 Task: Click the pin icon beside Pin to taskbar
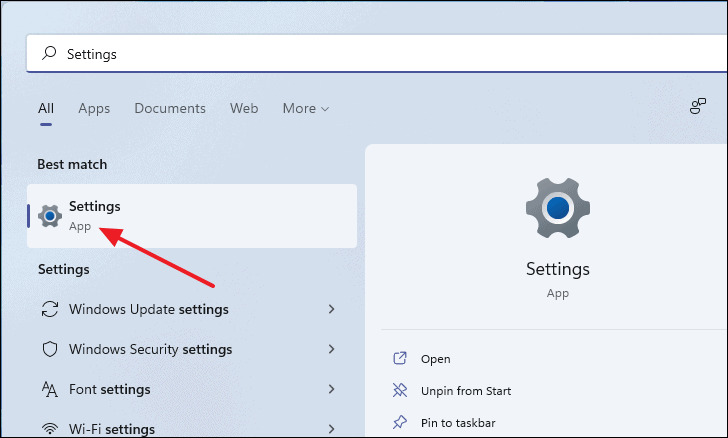tap(400, 422)
